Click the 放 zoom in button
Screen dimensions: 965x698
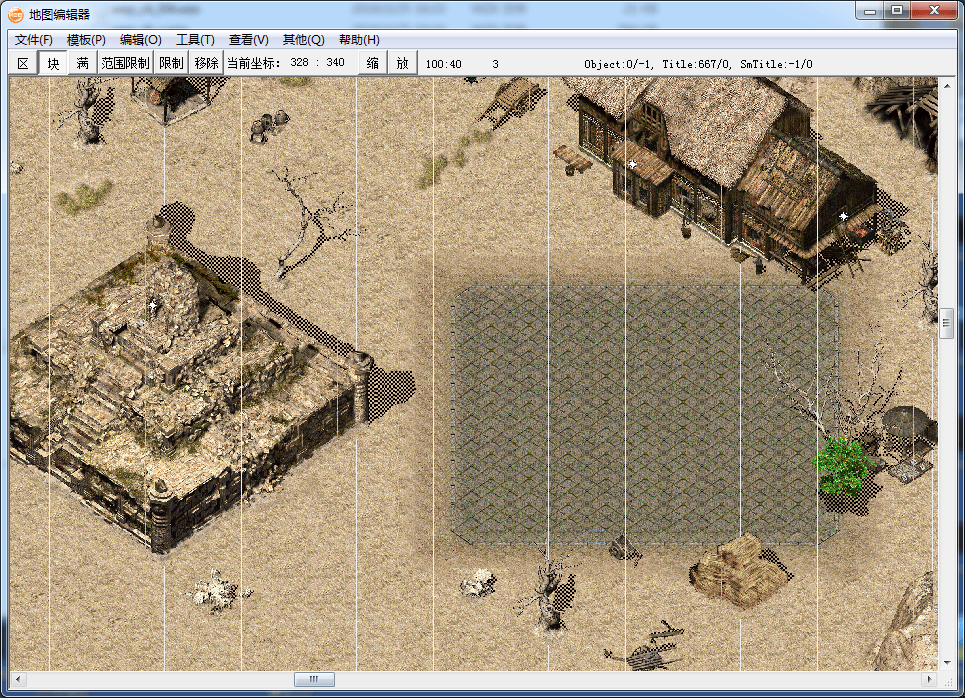tap(402, 63)
